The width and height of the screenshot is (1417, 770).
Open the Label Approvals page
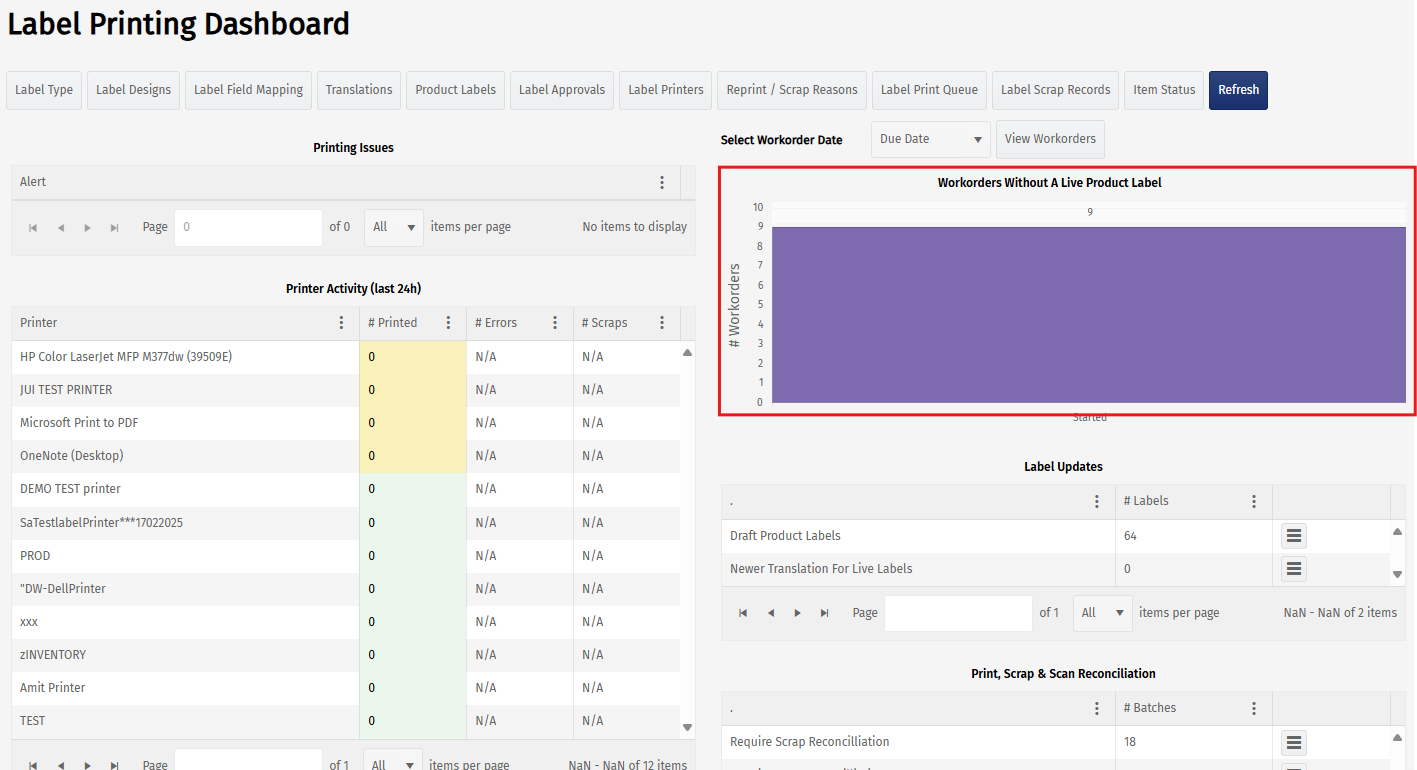click(x=562, y=90)
